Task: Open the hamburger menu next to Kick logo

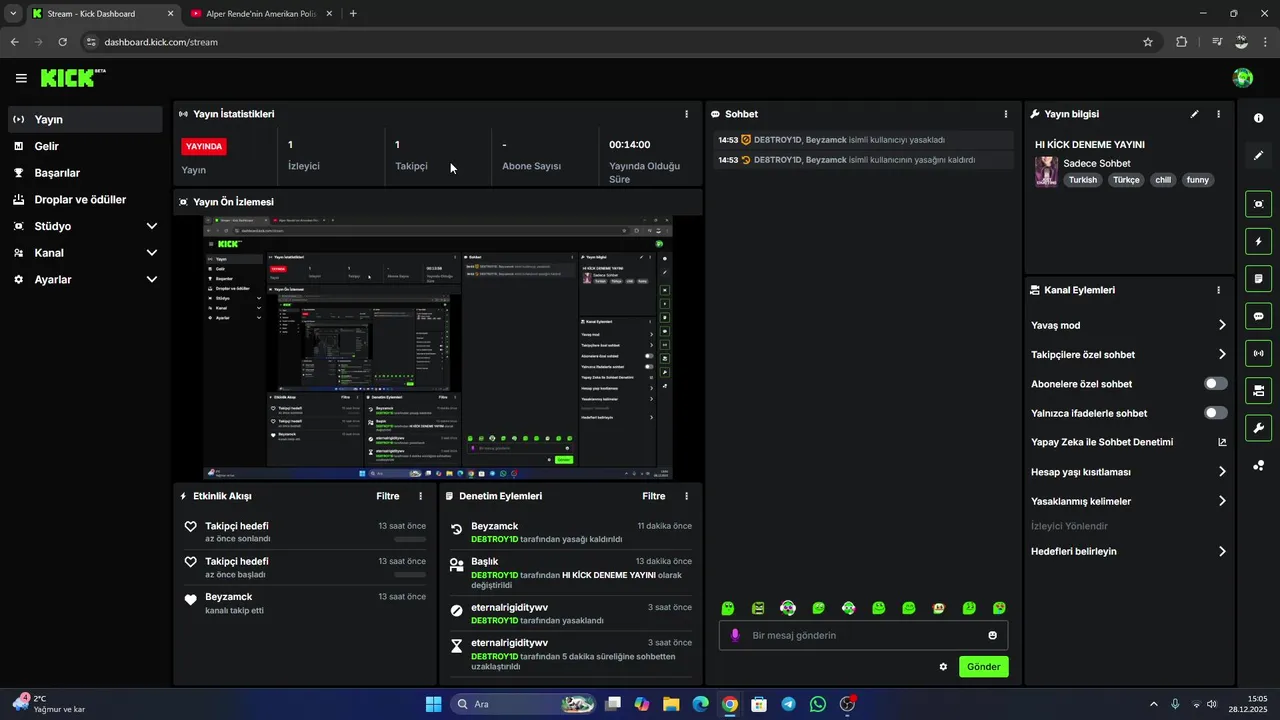Action: point(21,78)
